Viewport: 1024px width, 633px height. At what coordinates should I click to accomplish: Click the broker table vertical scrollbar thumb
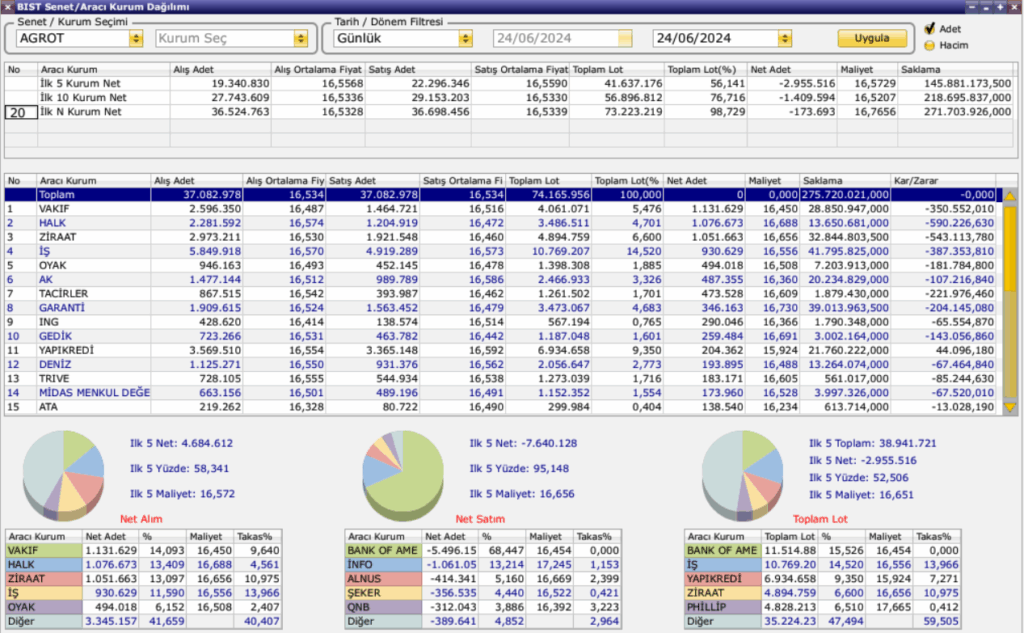1010,248
